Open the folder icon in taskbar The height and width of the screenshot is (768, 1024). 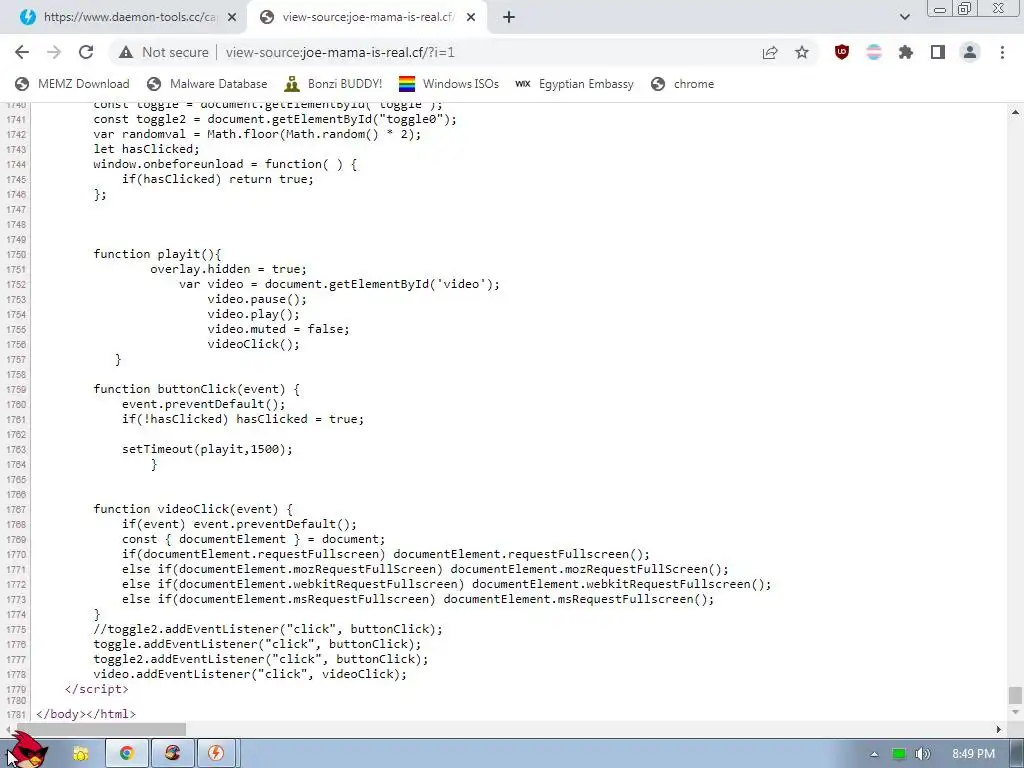click(x=80, y=754)
